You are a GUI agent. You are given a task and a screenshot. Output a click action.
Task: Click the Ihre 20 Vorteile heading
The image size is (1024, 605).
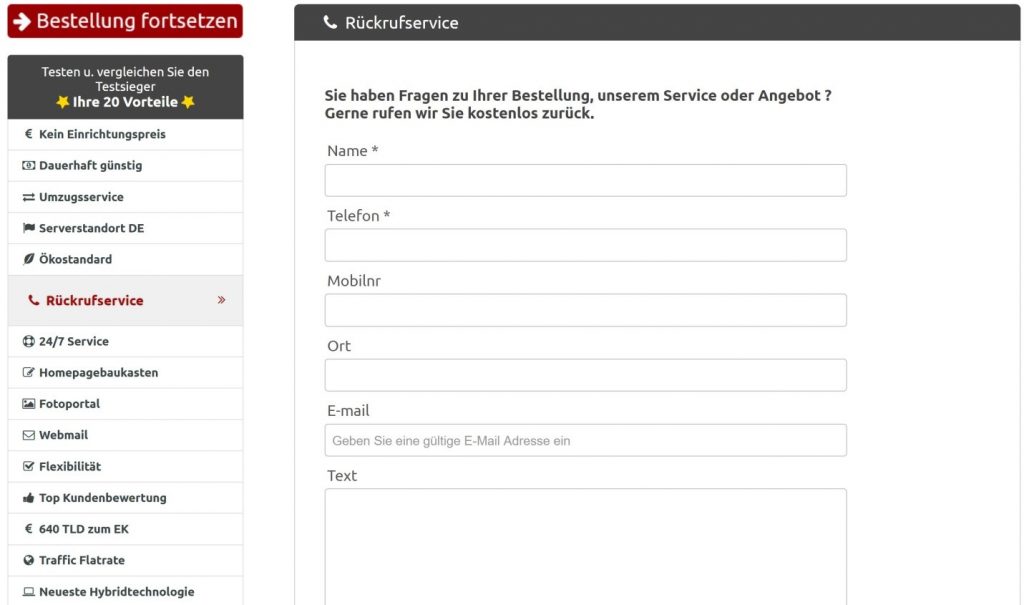(125, 102)
